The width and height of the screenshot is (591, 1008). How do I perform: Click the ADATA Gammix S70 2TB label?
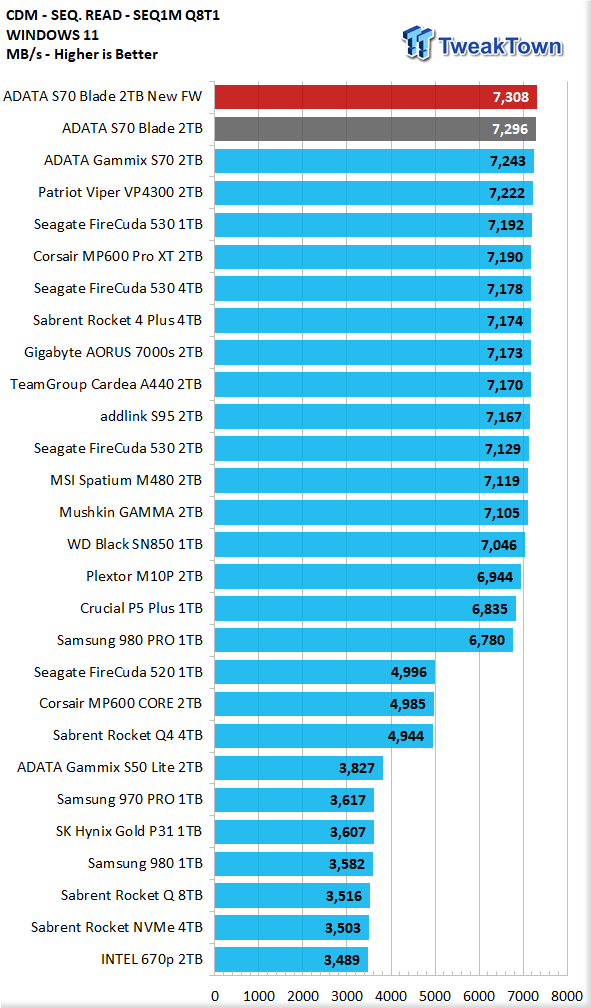[x=123, y=160]
